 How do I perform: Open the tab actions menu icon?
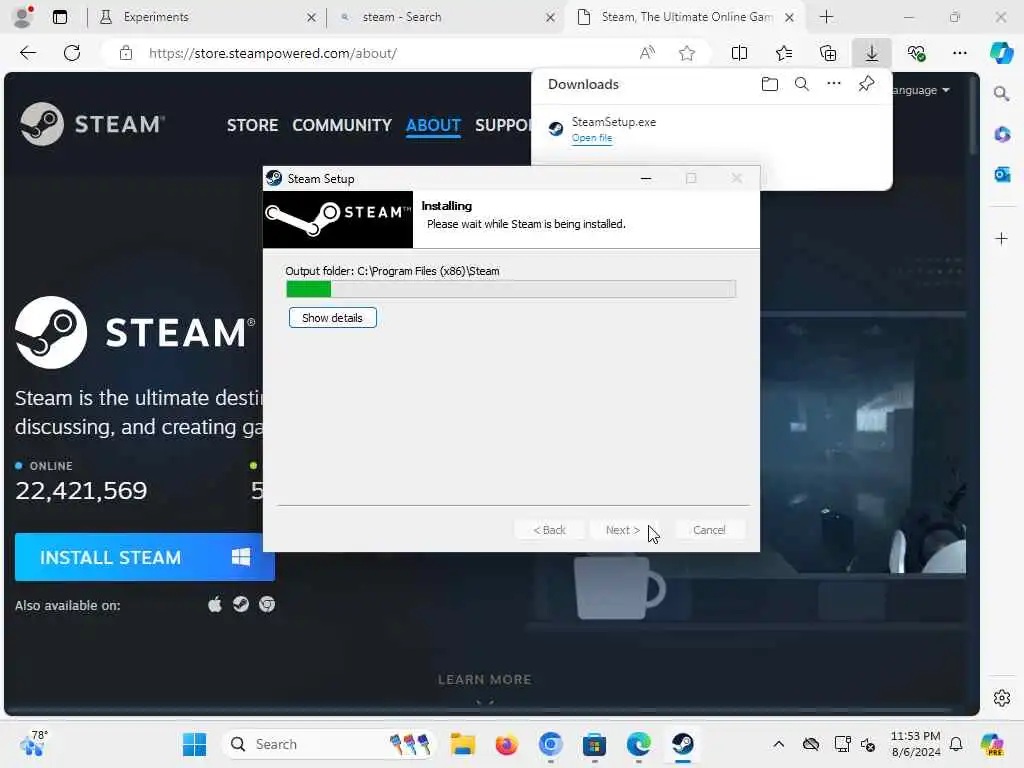pyautogui.click(x=60, y=17)
